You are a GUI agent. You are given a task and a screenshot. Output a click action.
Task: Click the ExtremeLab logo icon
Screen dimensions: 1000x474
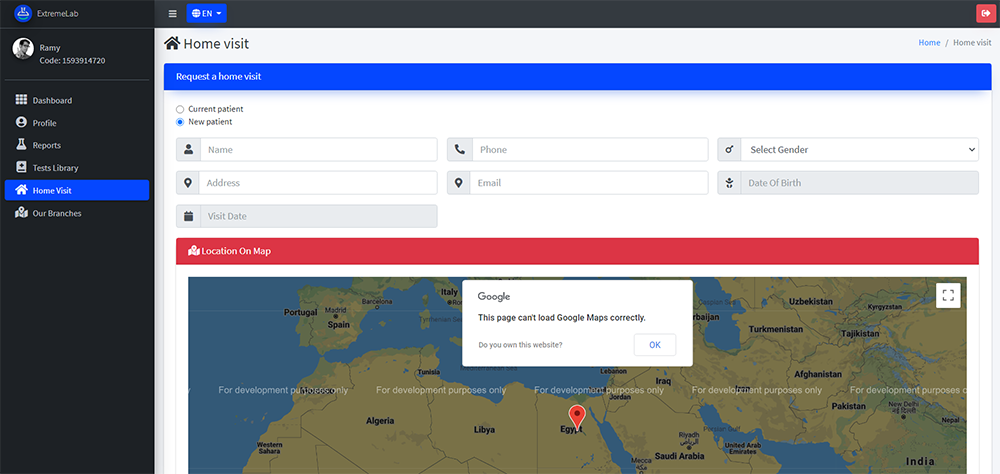23,13
